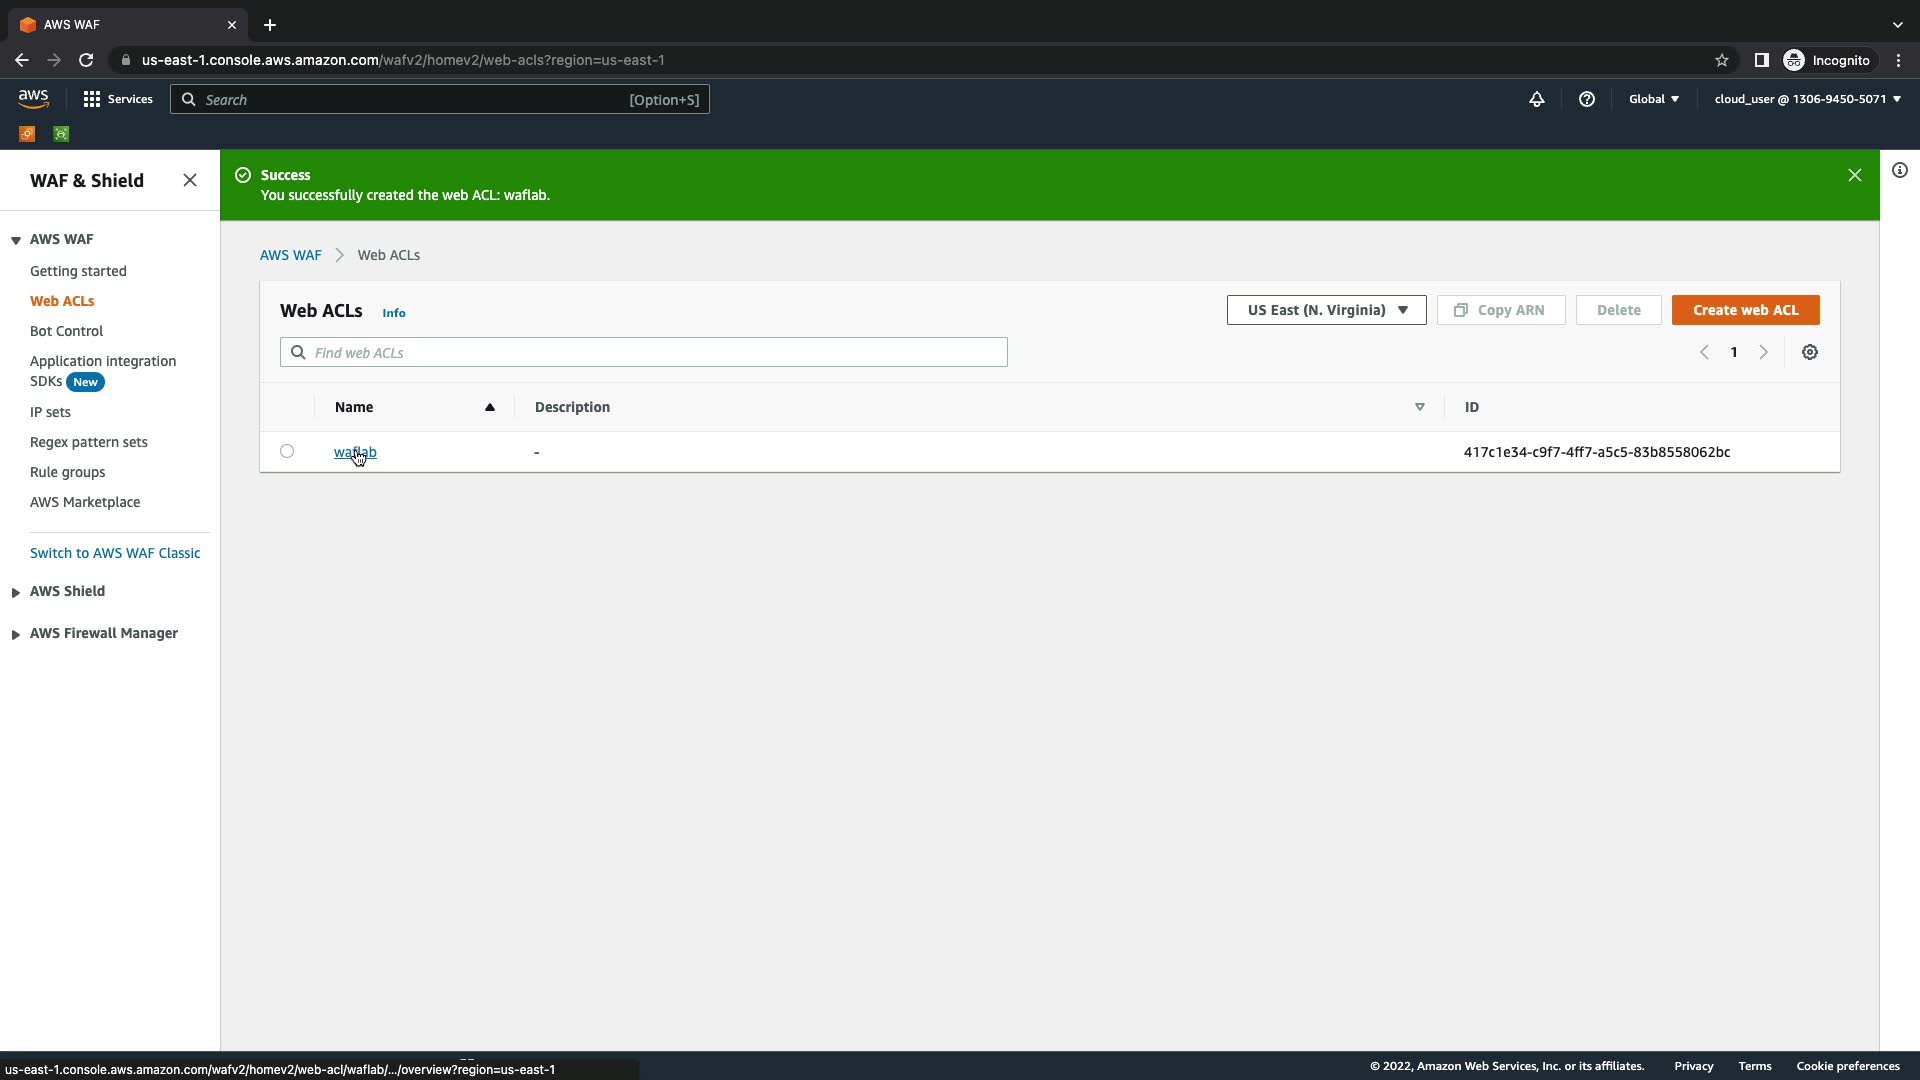Viewport: 1920px width, 1080px height.
Task: Open the US East (N. Virginia) region dropdown
Action: (1326, 310)
